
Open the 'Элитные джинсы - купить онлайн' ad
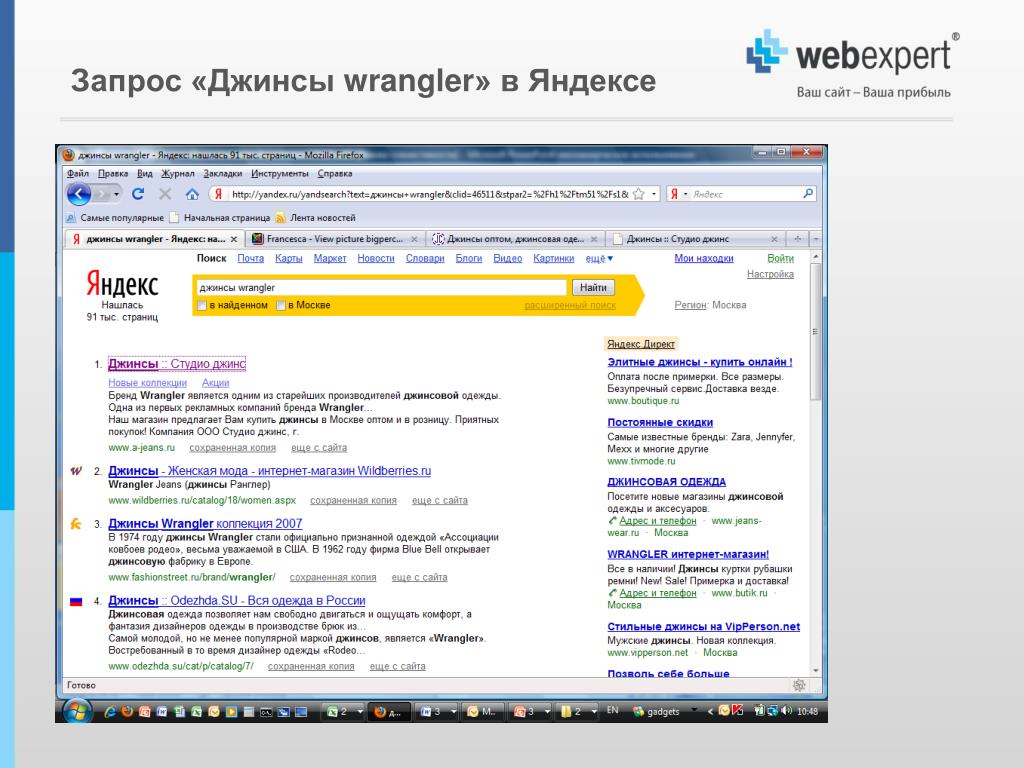699,362
